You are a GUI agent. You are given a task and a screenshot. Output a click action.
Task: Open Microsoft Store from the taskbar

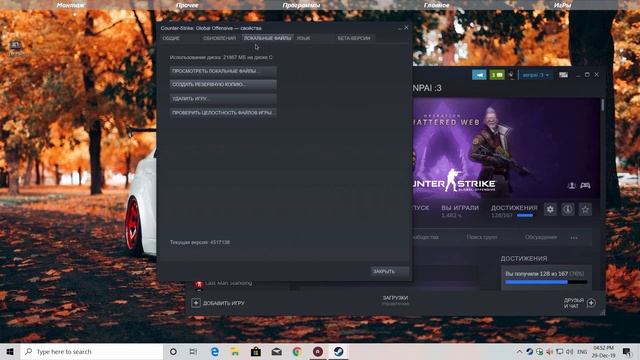pyautogui.click(x=256, y=351)
